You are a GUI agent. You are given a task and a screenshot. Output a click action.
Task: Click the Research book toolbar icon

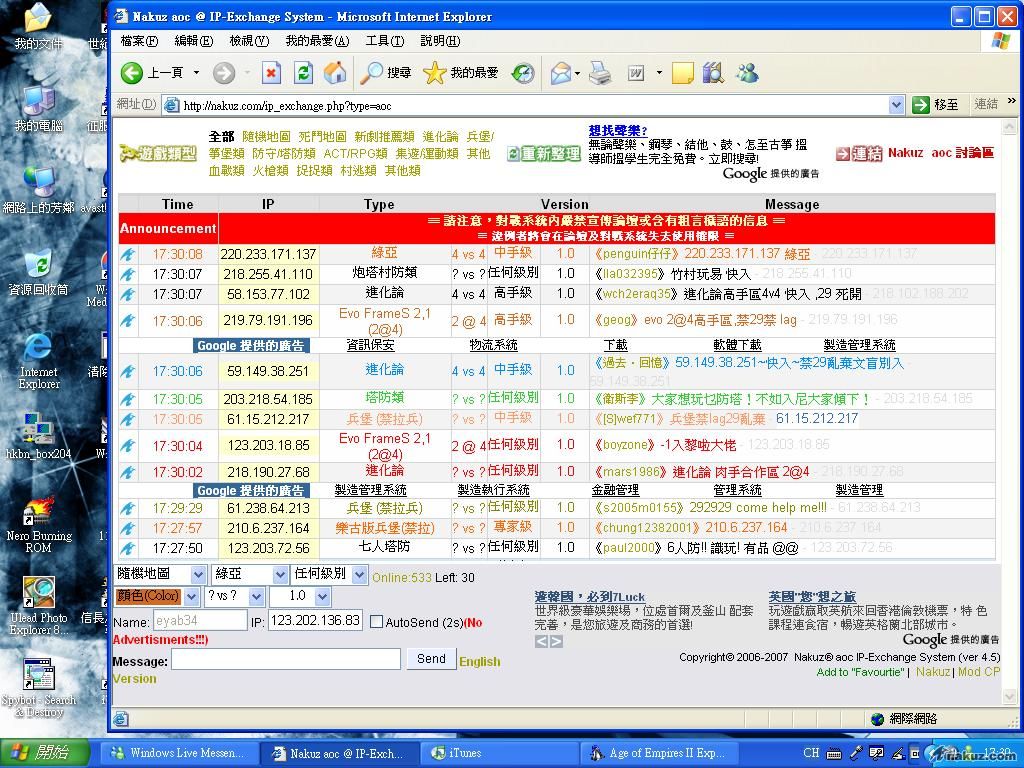(x=714, y=72)
